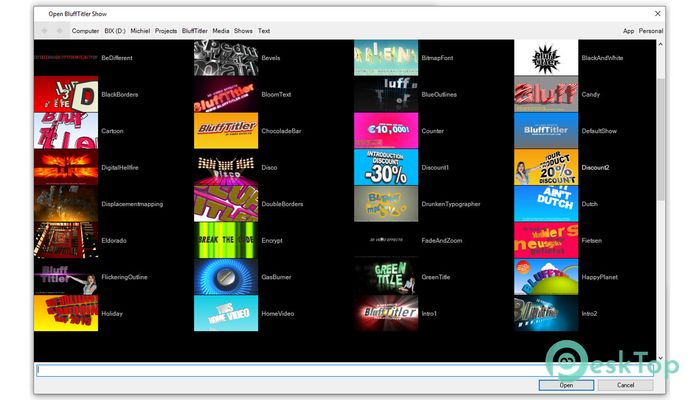Select the Bevels show thumbnail
Screen dimensions: 700x400
(x=226, y=58)
